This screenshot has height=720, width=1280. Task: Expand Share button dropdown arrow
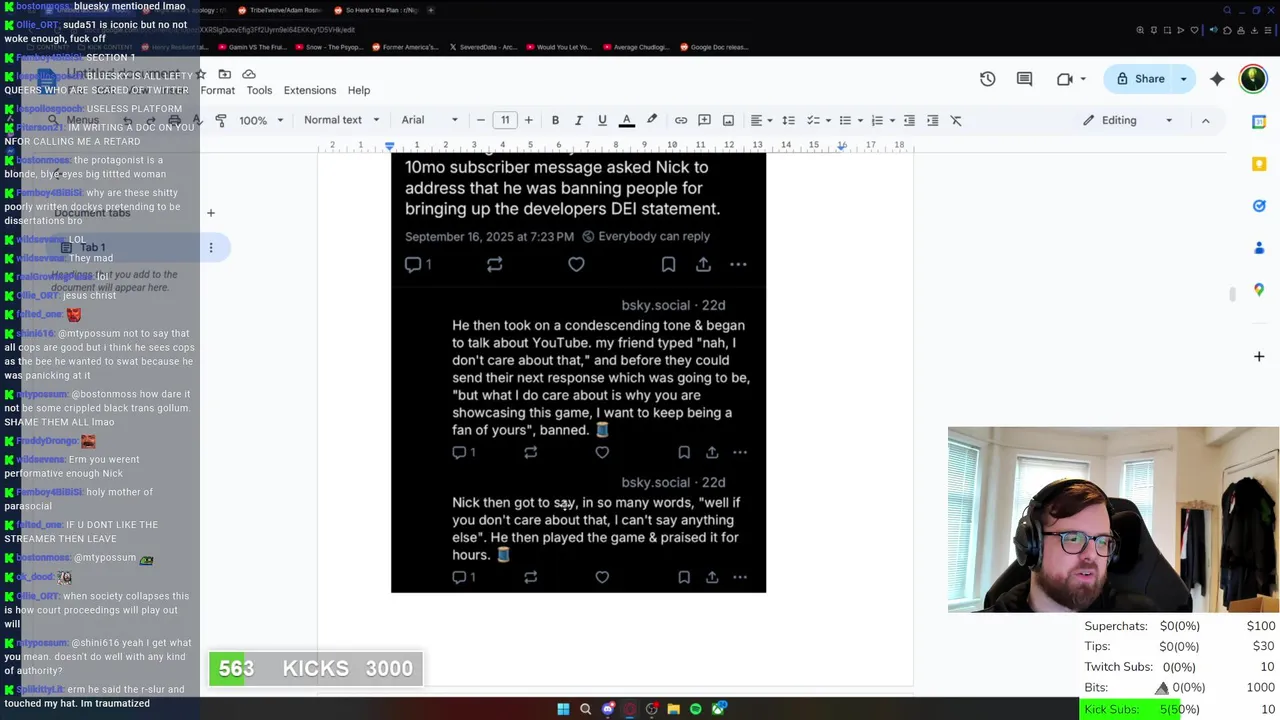[x=1184, y=79]
